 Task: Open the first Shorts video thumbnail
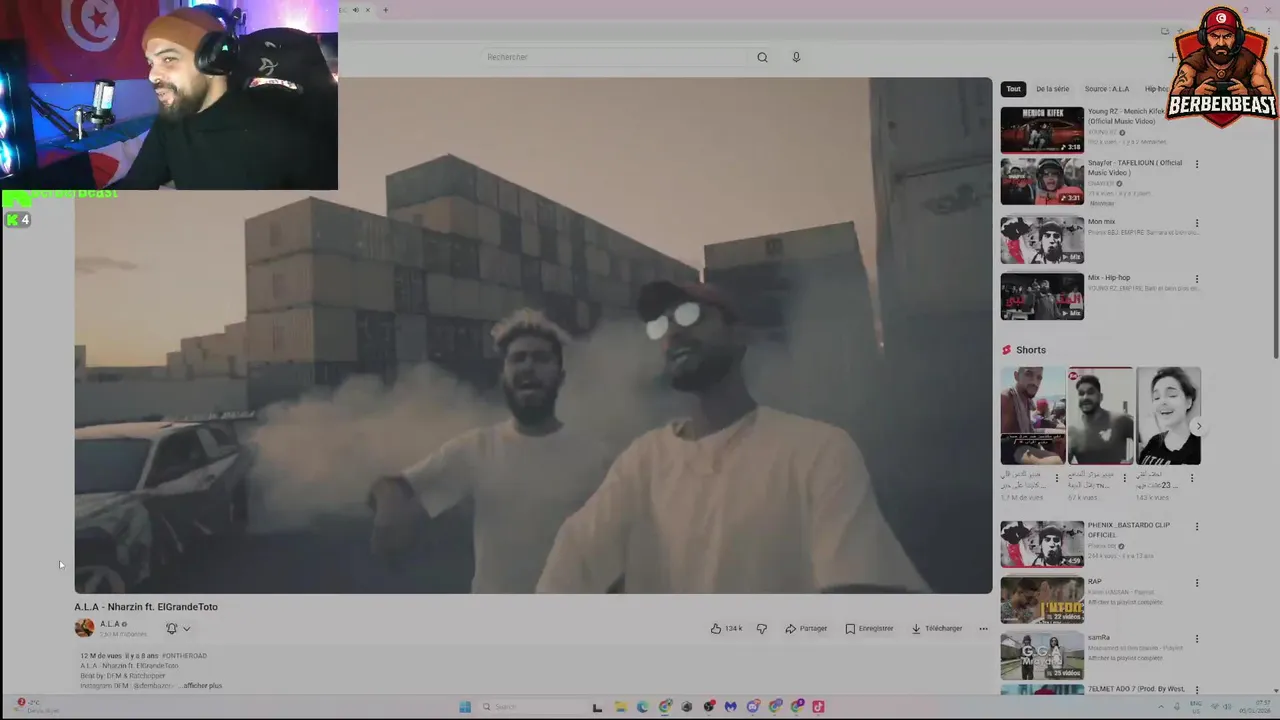pos(1033,416)
